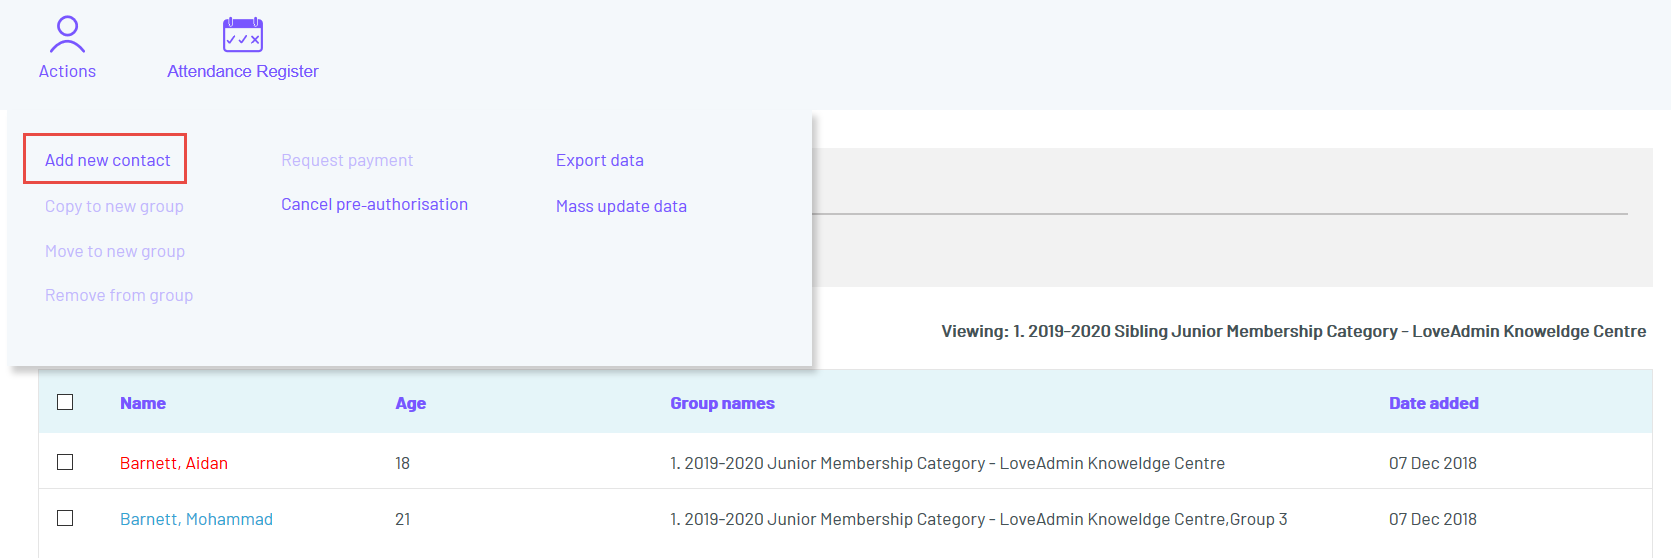Image resolution: width=1671 pixels, height=558 pixels.
Task: Sort by Group names column header
Action: click(722, 403)
